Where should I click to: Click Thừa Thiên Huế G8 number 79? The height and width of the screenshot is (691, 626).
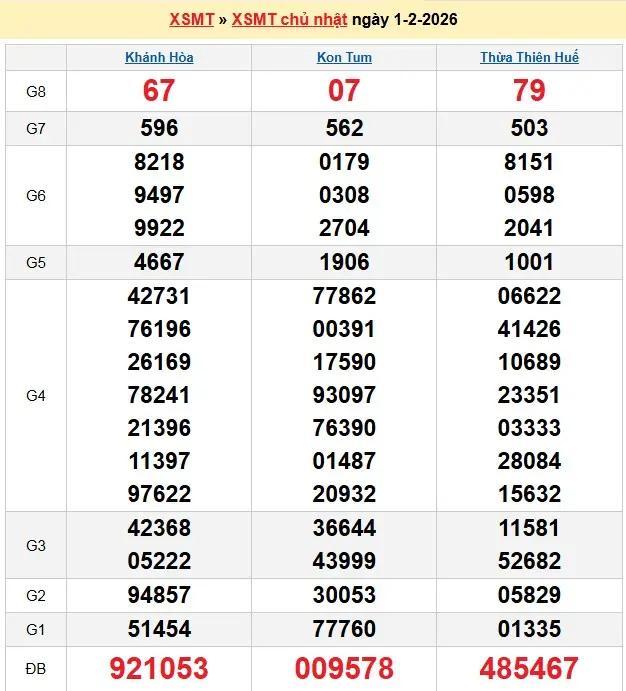529,91
